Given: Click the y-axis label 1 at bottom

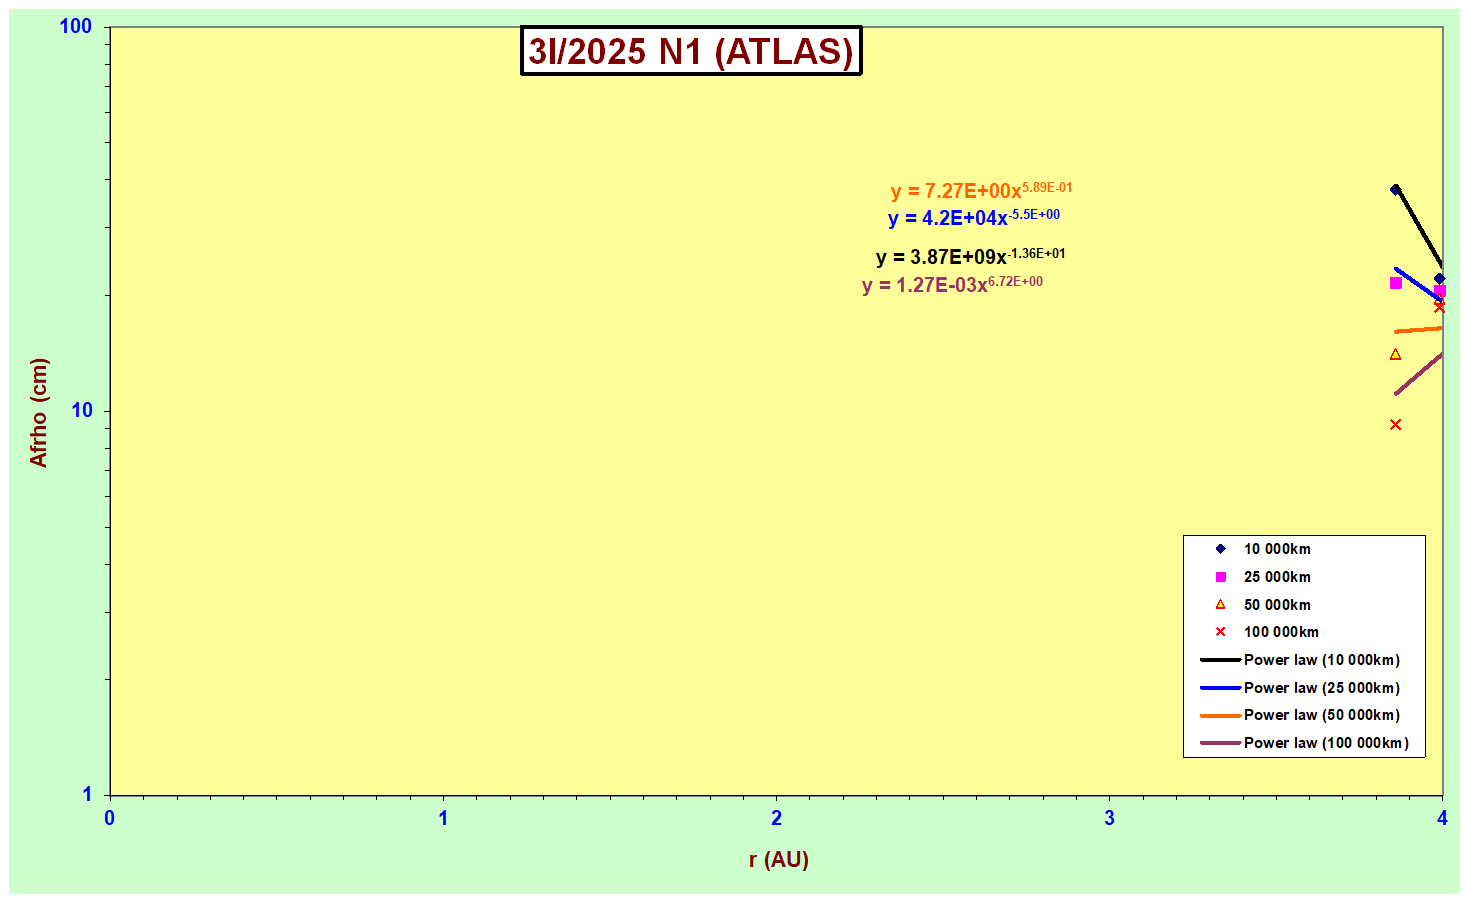Looking at the screenshot, I should 87,794.
